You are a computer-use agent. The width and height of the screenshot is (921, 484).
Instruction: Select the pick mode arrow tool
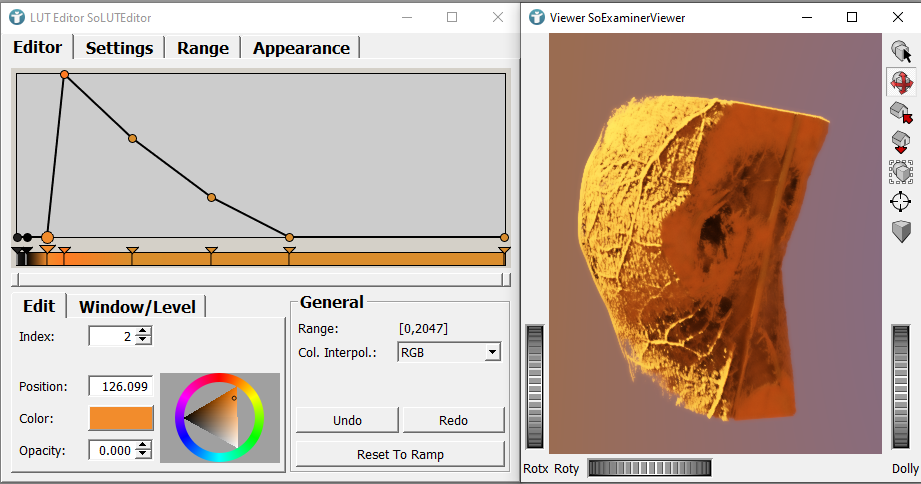point(900,51)
